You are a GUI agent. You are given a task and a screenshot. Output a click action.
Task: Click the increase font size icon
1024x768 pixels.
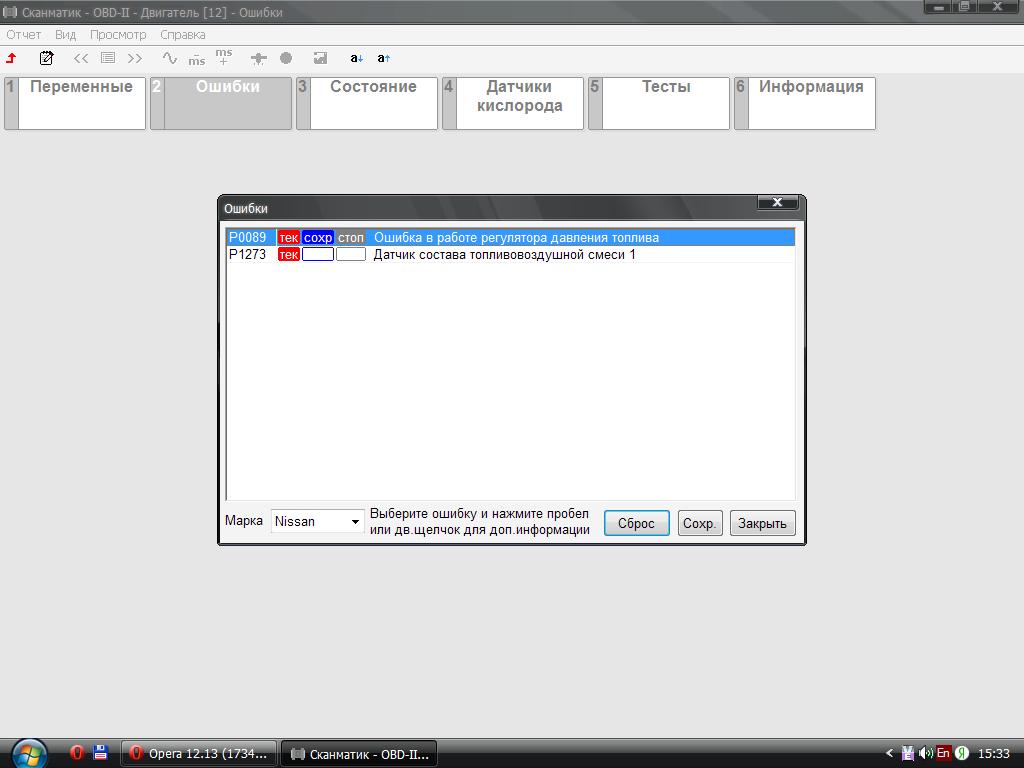pyautogui.click(x=384, y=58)
